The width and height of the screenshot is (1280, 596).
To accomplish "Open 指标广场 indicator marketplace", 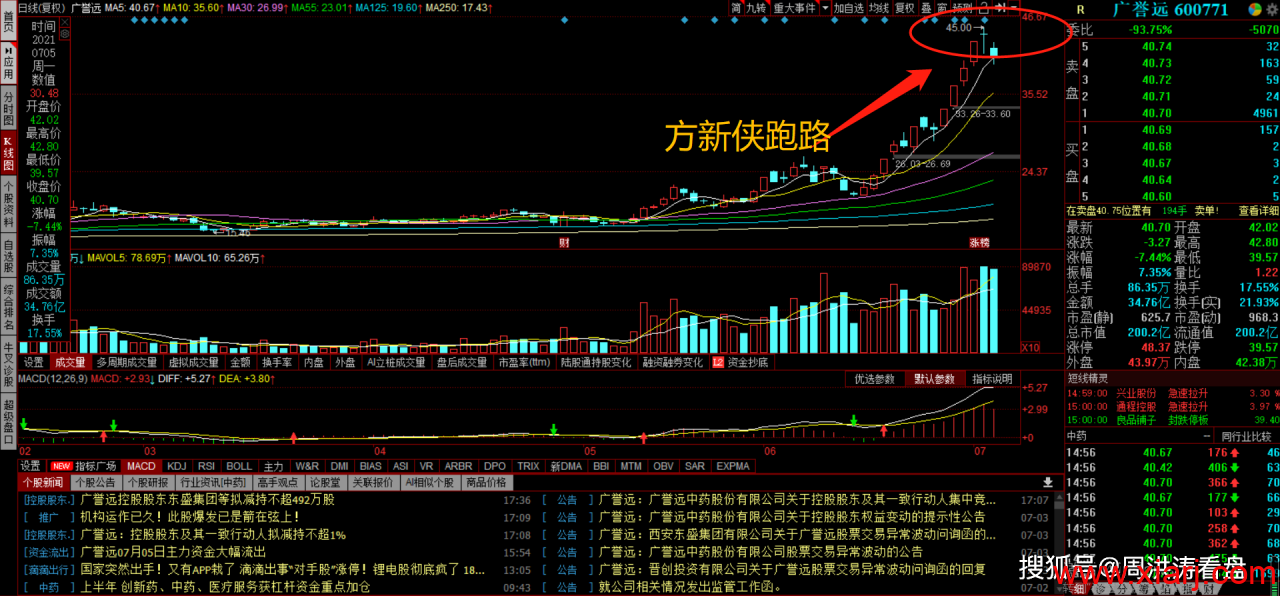I will [x=96, y=466].
